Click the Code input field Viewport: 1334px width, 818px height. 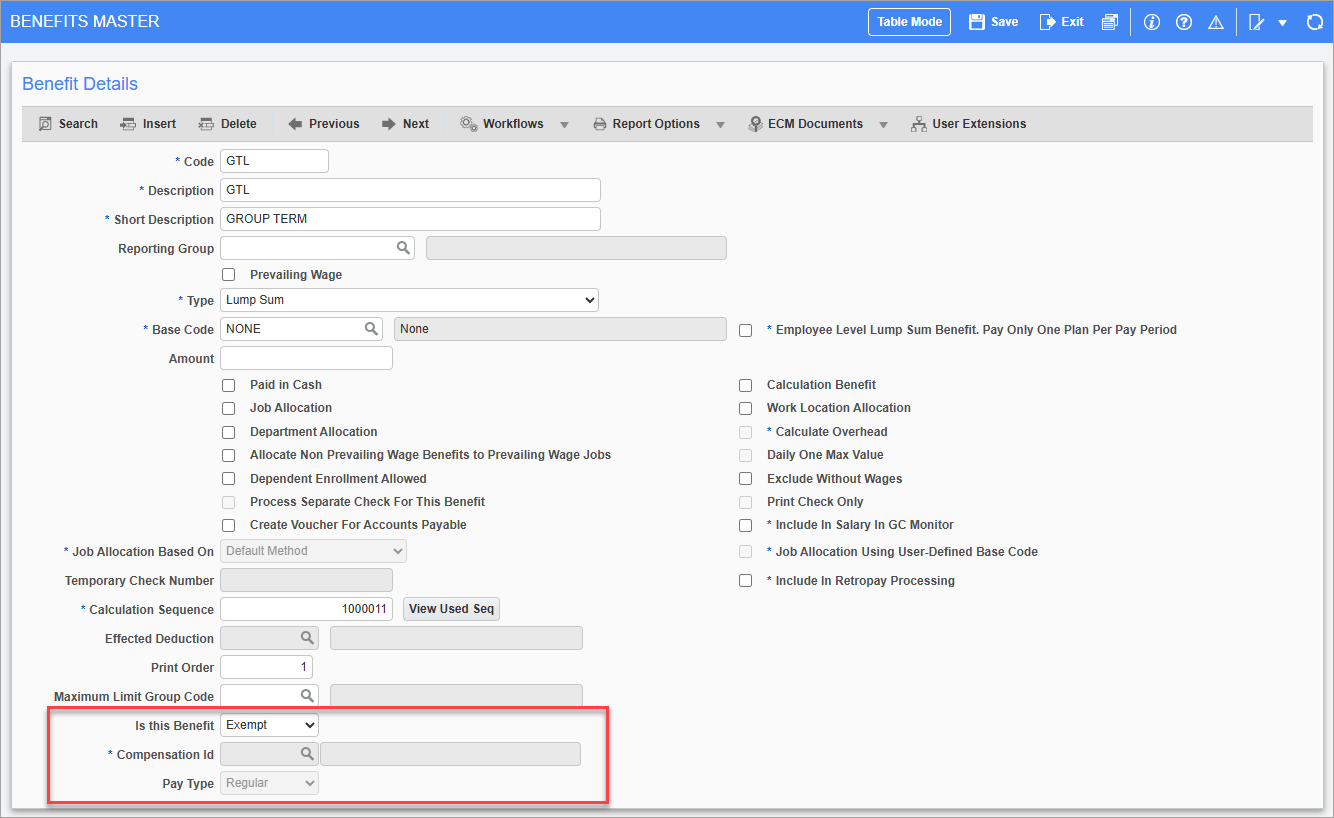274,161
